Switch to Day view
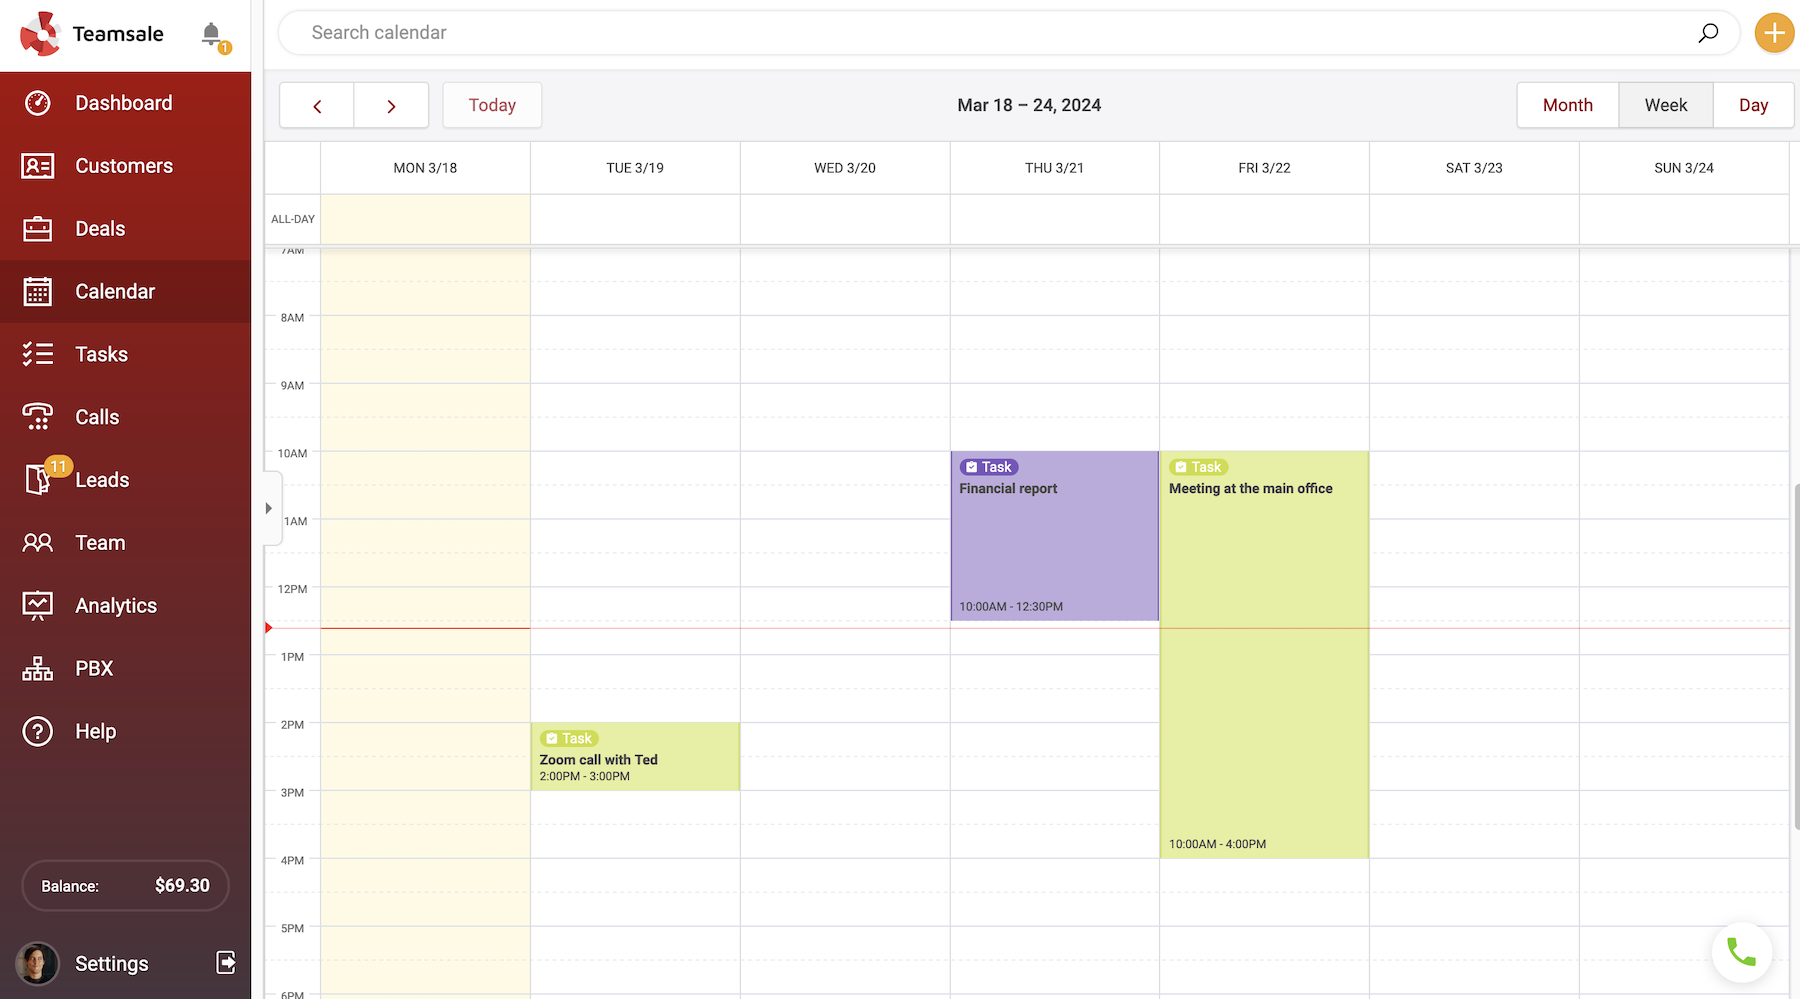Image resolution: width=1800 pixels, height=999 pixels. pos(1753,105)
